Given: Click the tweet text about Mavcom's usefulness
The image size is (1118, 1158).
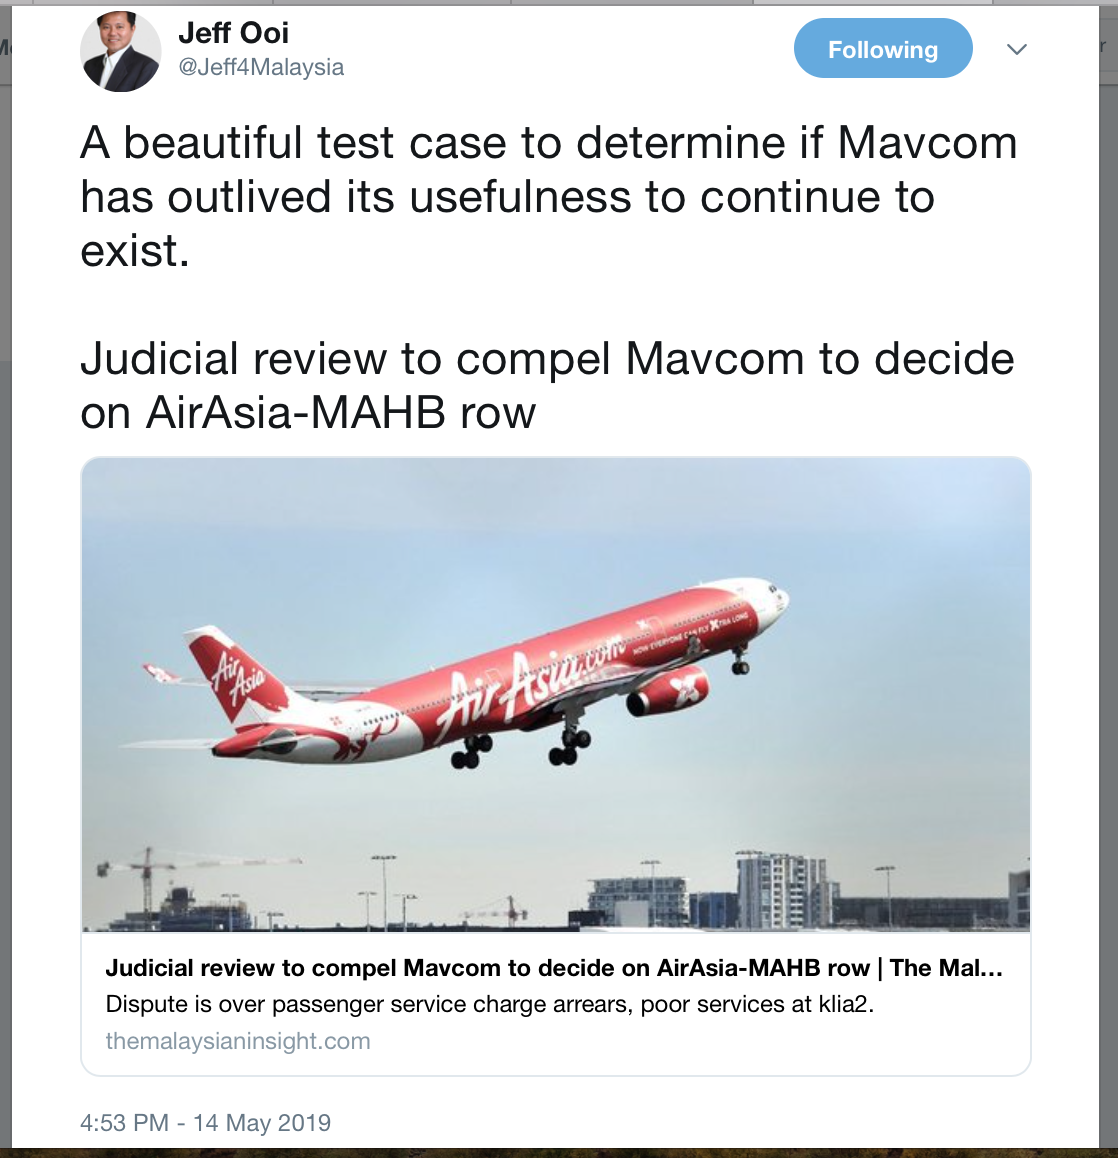Looking at the screenshot, I should (548, 196).
